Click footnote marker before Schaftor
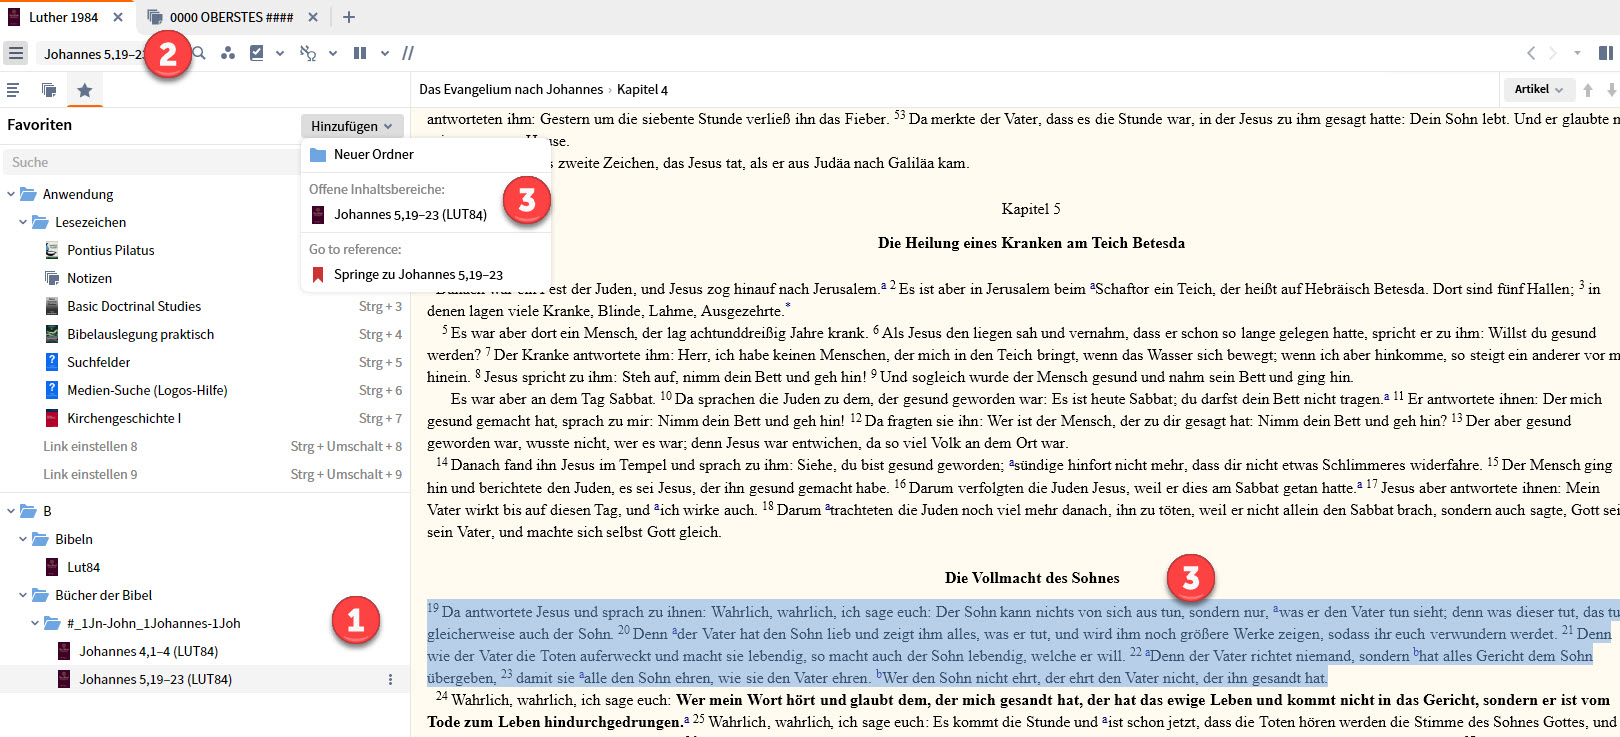The image size is (1620, 737). coord(1092,286)
